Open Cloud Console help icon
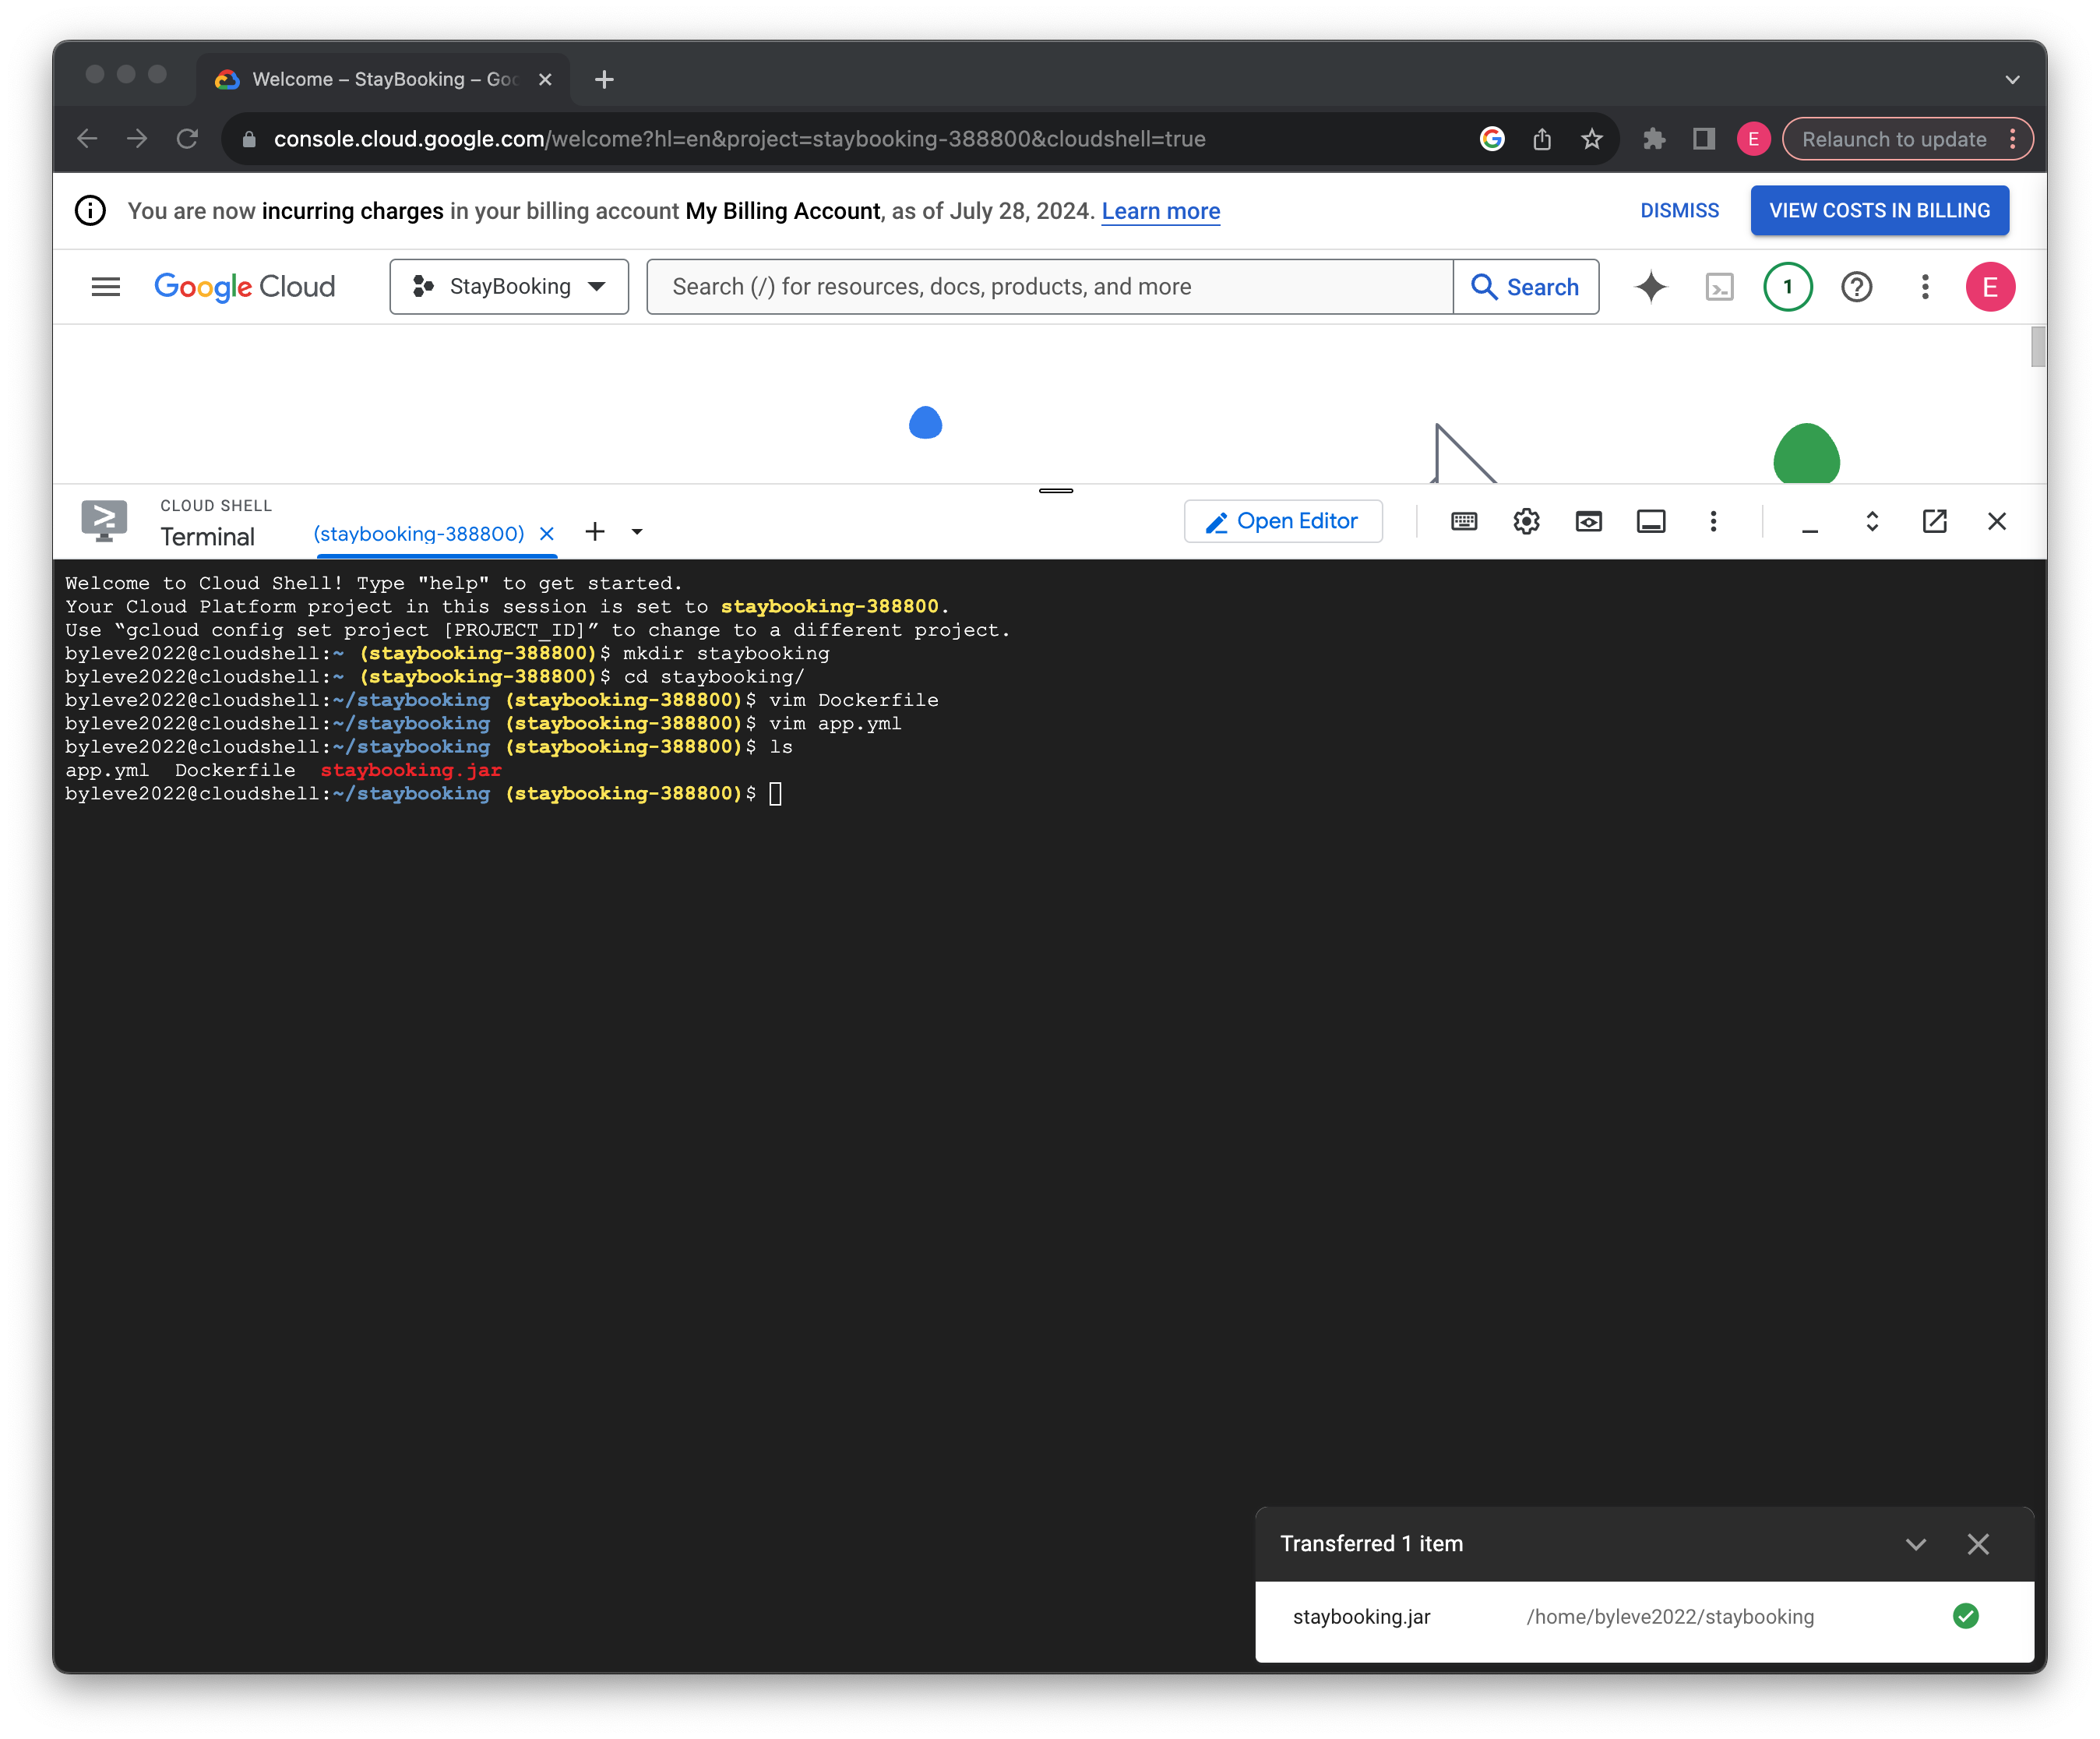Image resolution: width=2100 pixels, height=1739 pixels. tap(1857, 287)
